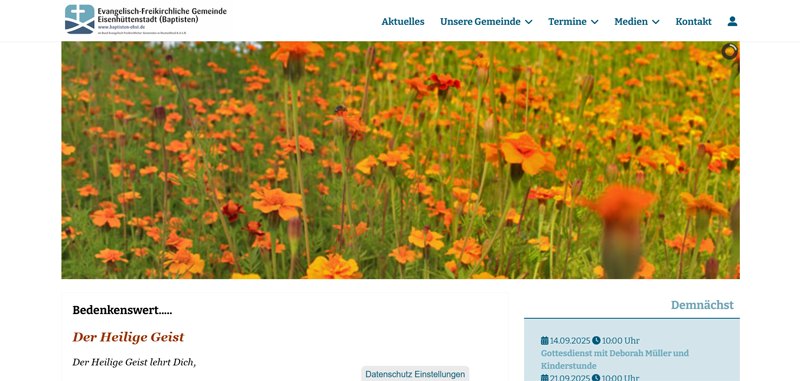Click the marigold flower banner image
The height and width of the screenshot is (381, 800).
401,160
